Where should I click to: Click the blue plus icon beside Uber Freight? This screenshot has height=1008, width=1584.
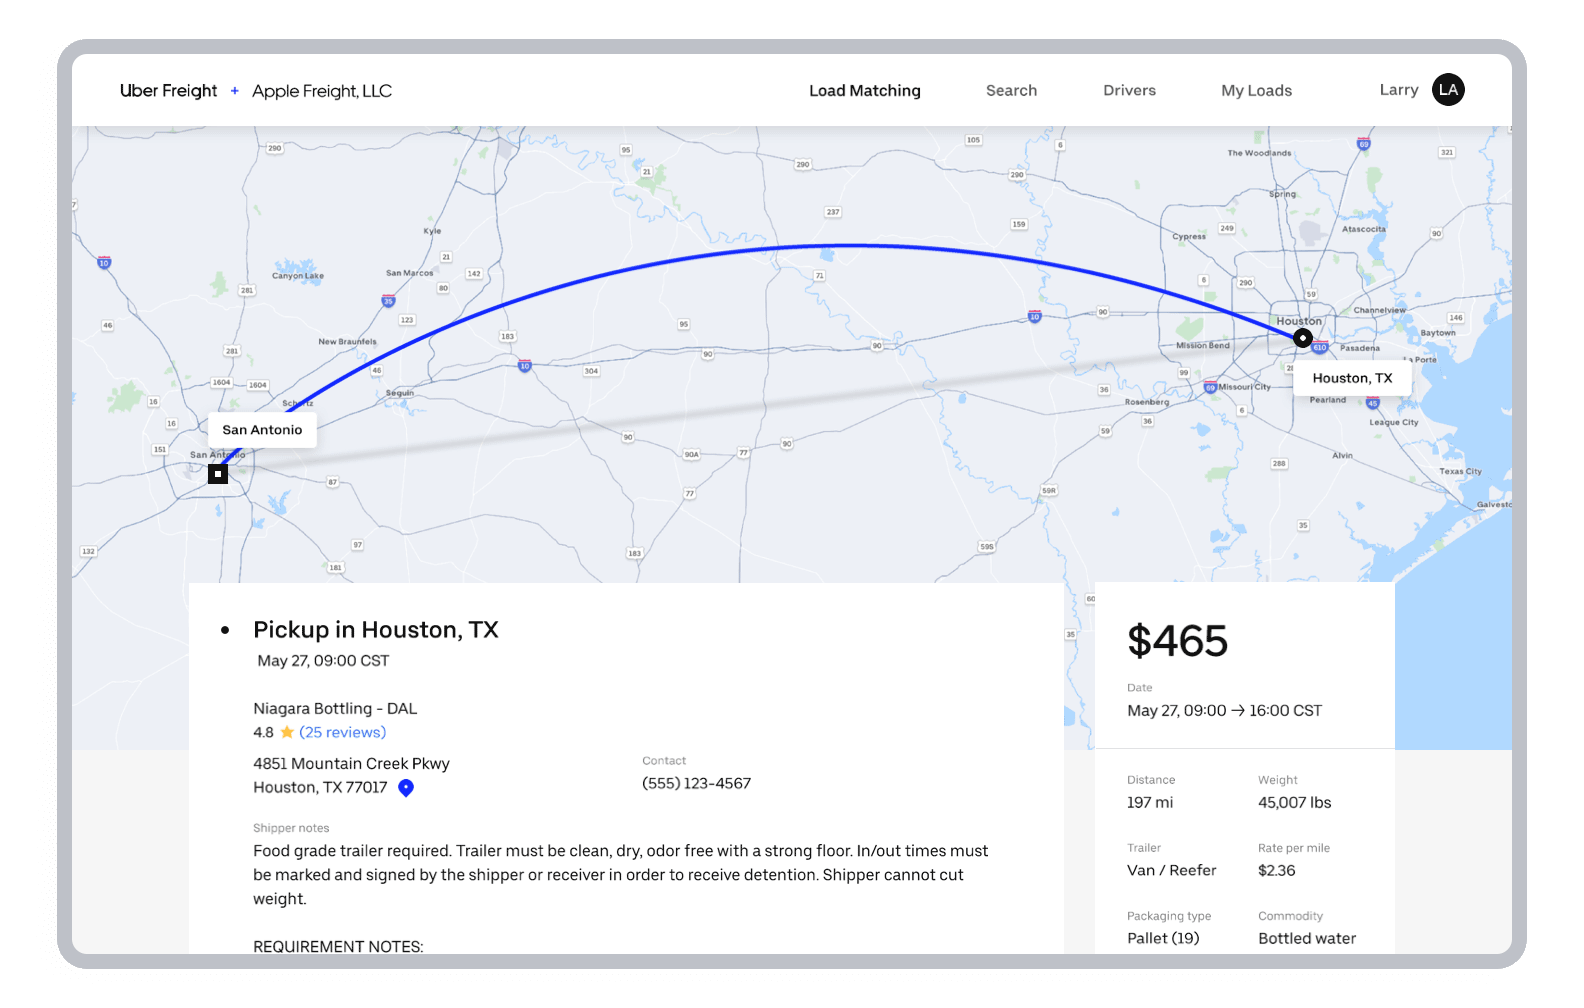coord(235,91)
